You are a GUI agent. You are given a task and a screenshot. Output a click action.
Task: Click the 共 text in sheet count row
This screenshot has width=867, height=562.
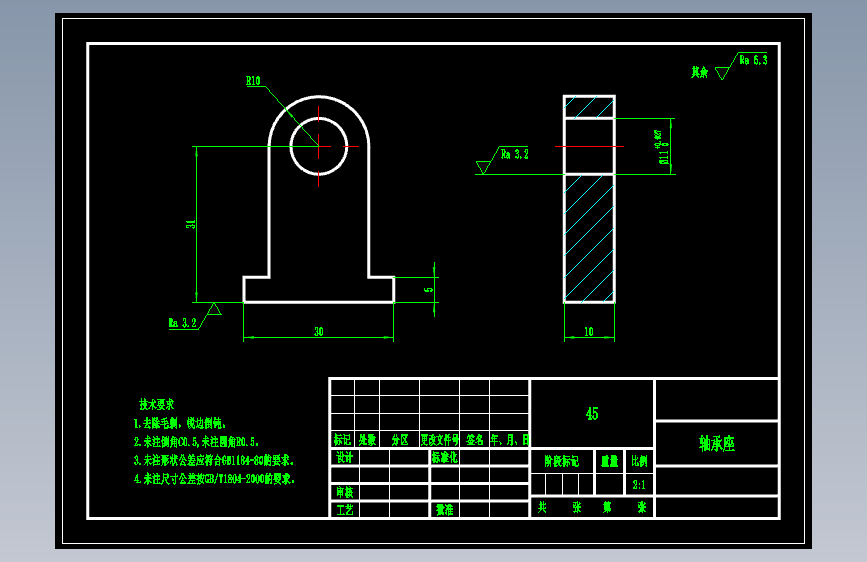542,507
